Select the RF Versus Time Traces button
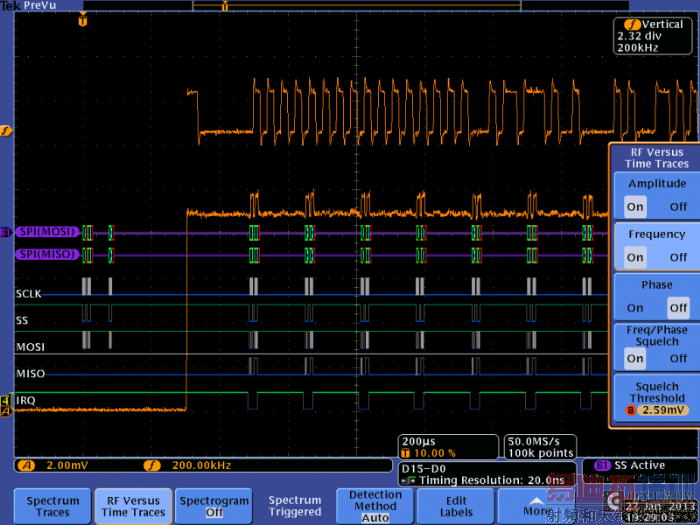This screenshot has width=700, height=525. pos(133,506)
